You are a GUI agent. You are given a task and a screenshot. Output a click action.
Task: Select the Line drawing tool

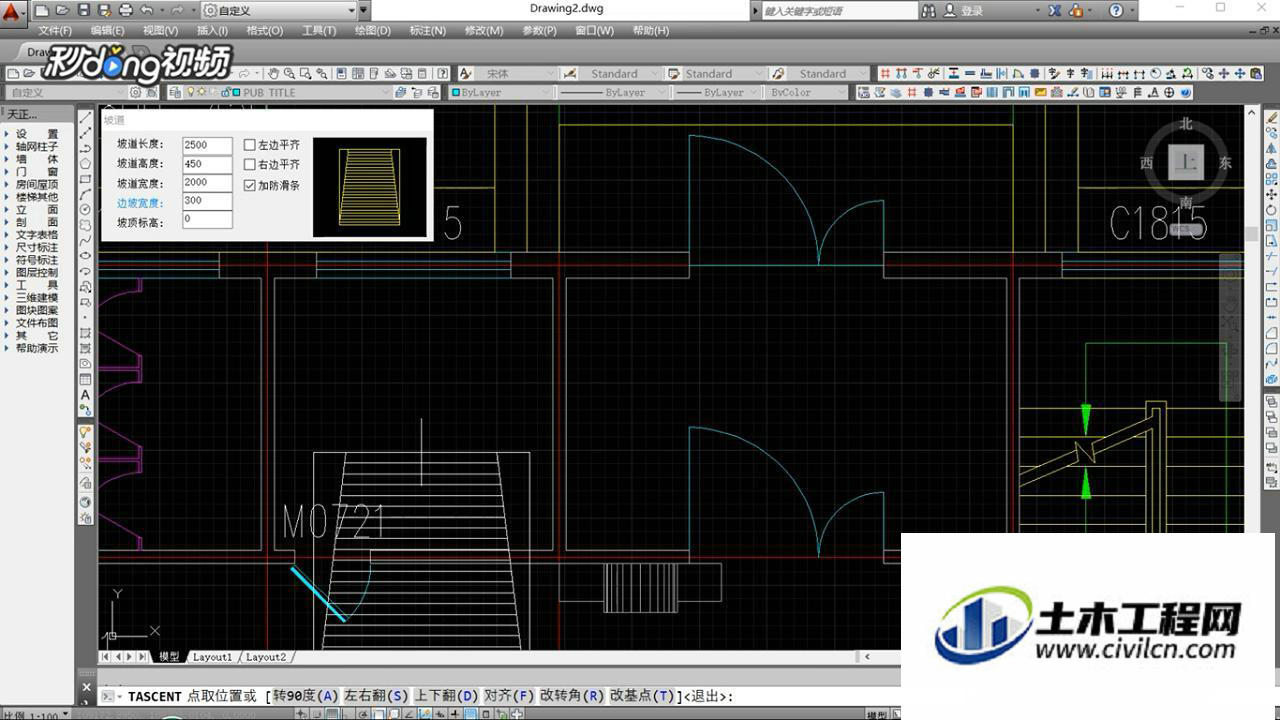(86, 117)
